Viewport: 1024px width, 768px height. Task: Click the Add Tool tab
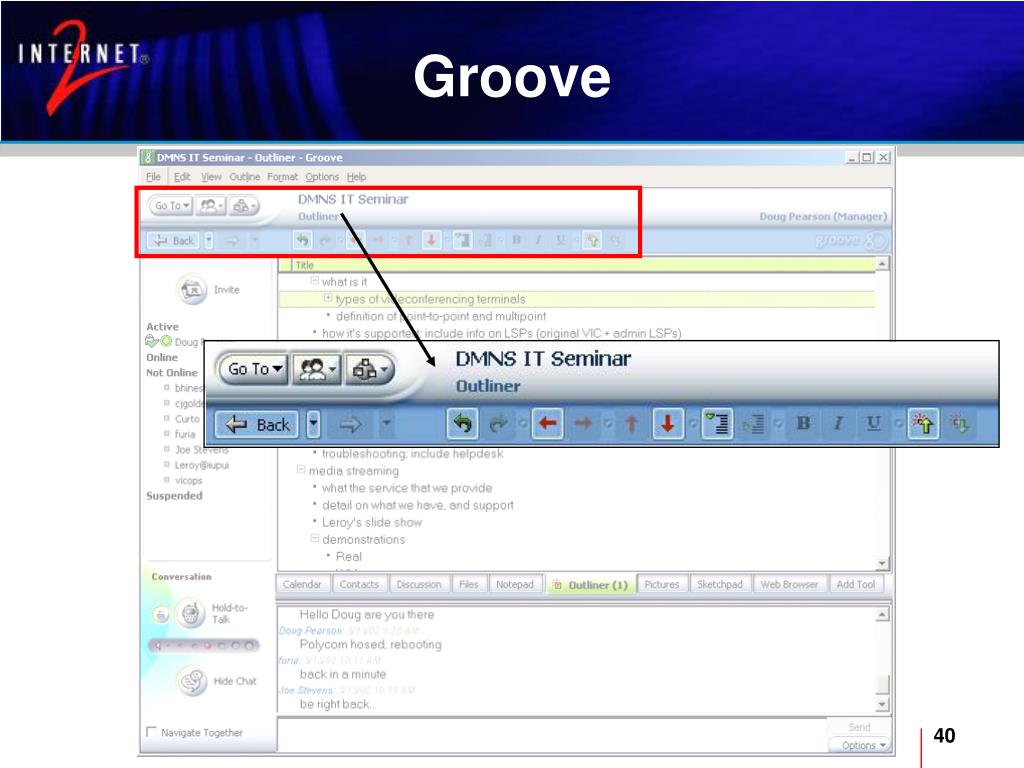point(856,584)
